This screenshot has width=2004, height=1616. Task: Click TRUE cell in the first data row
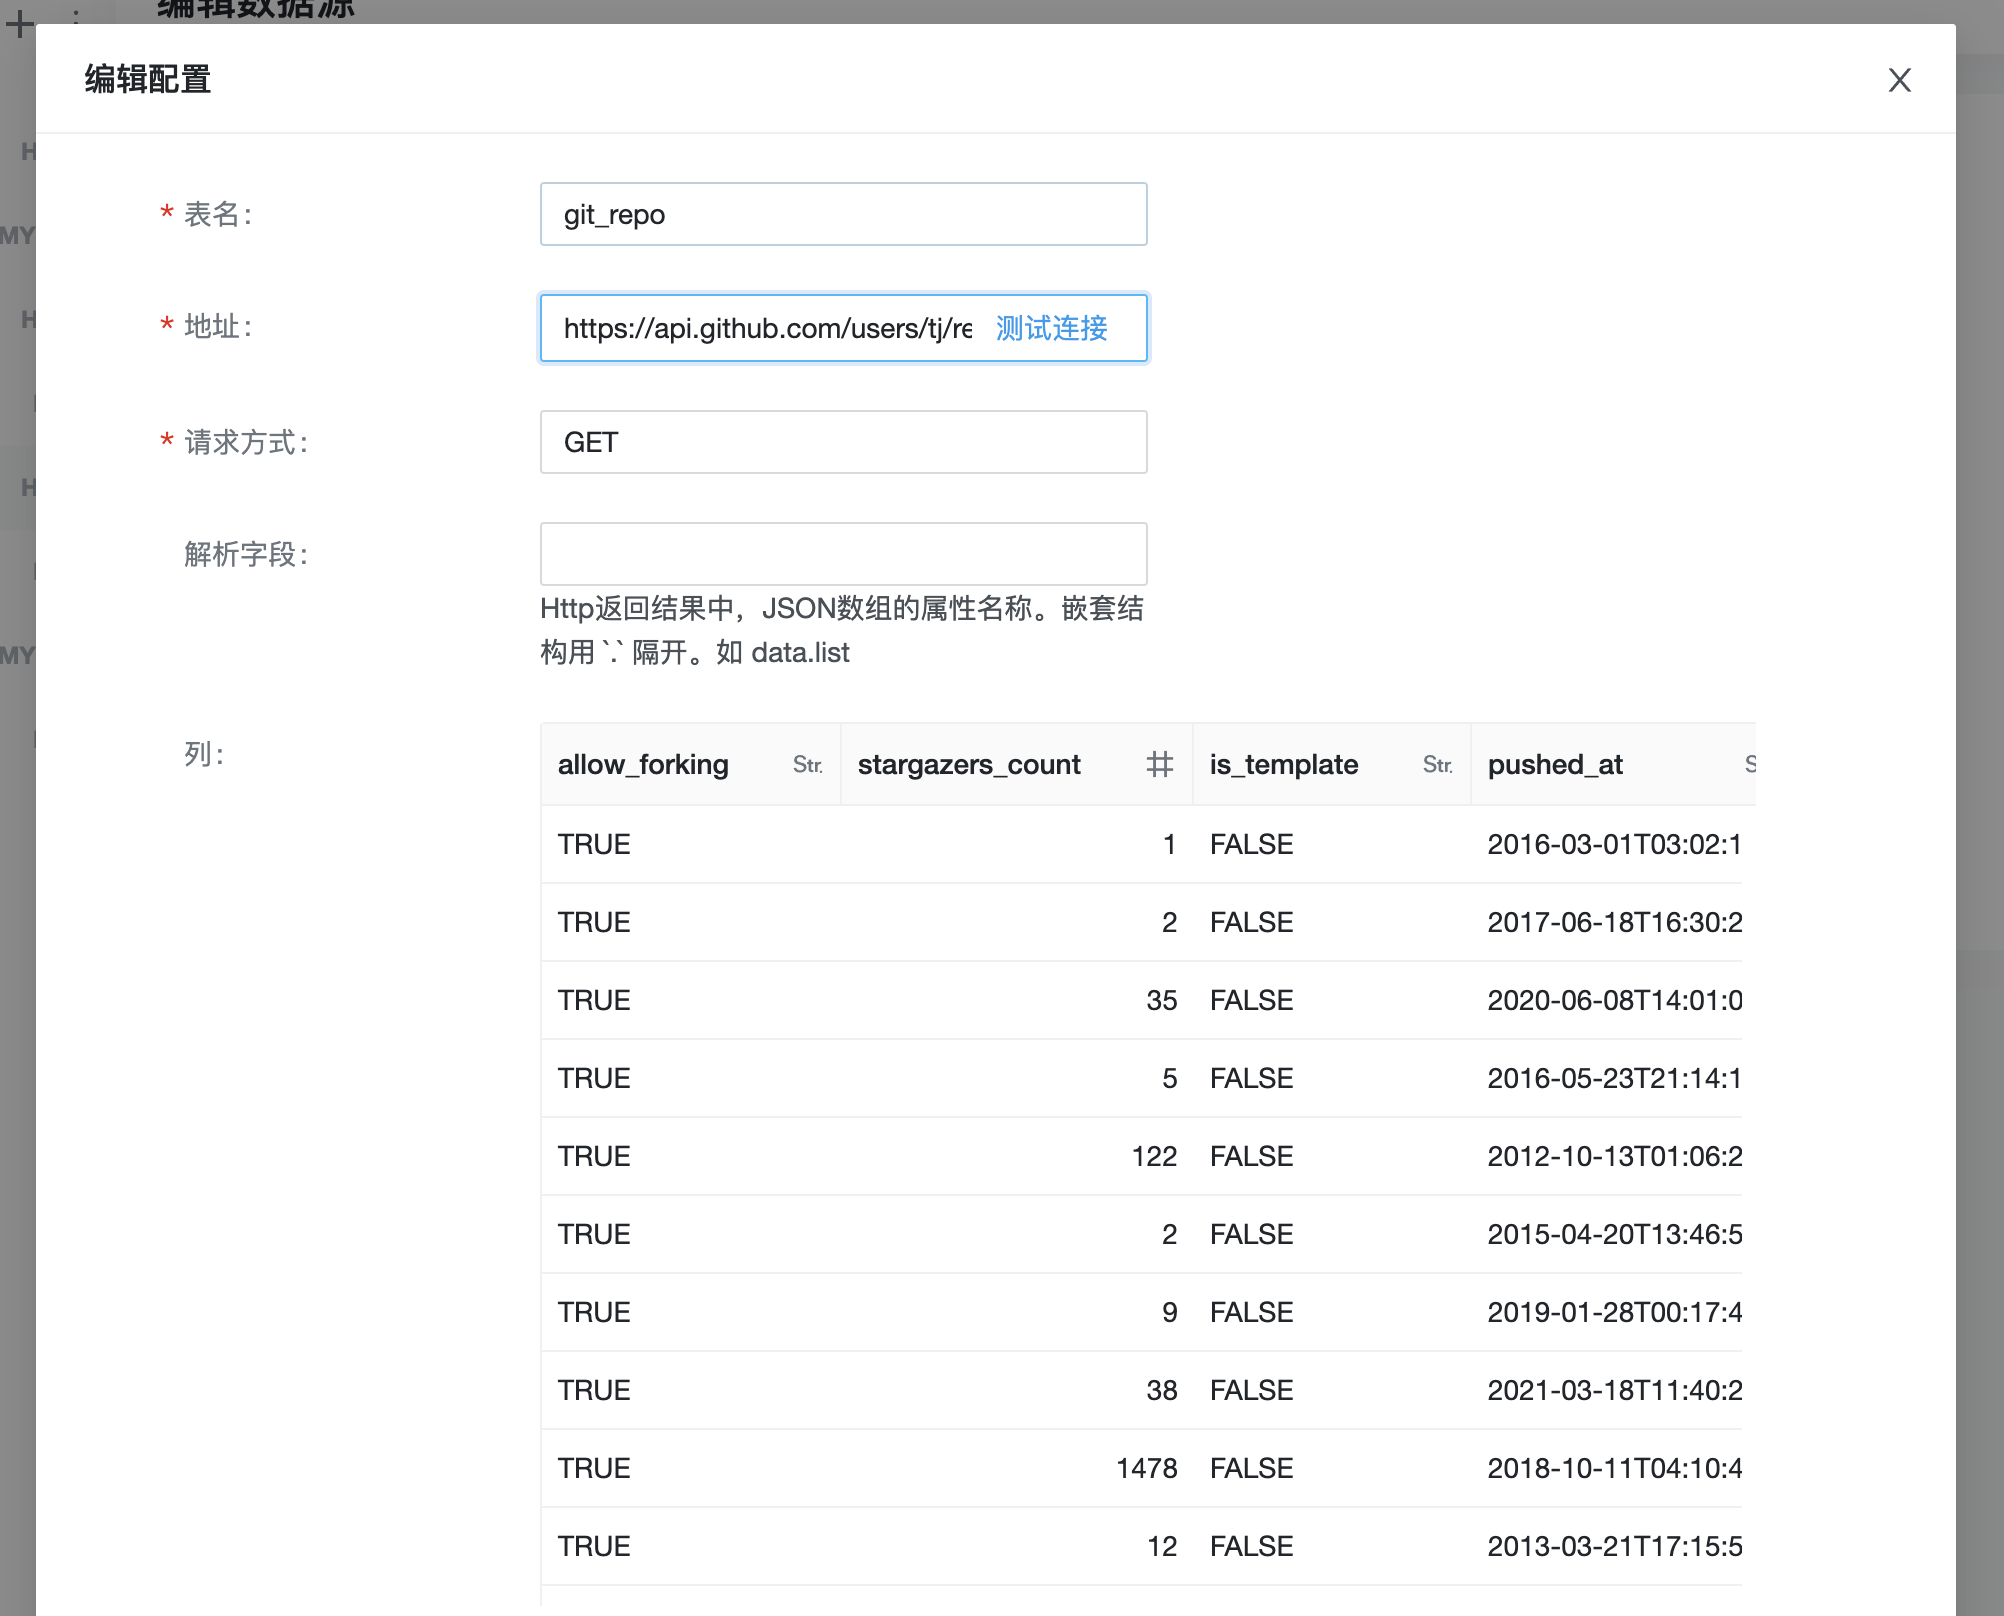(x=594, y=844)
